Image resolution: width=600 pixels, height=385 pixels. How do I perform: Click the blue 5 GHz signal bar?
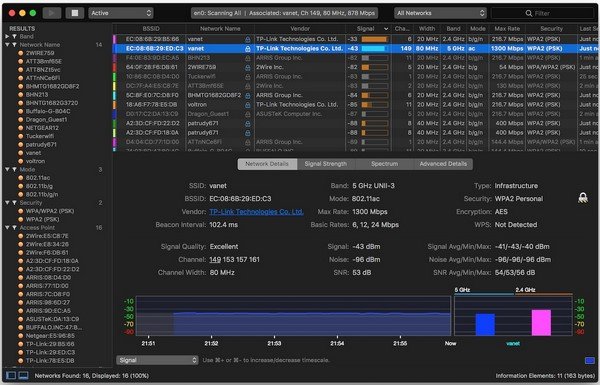pos(485,325)
